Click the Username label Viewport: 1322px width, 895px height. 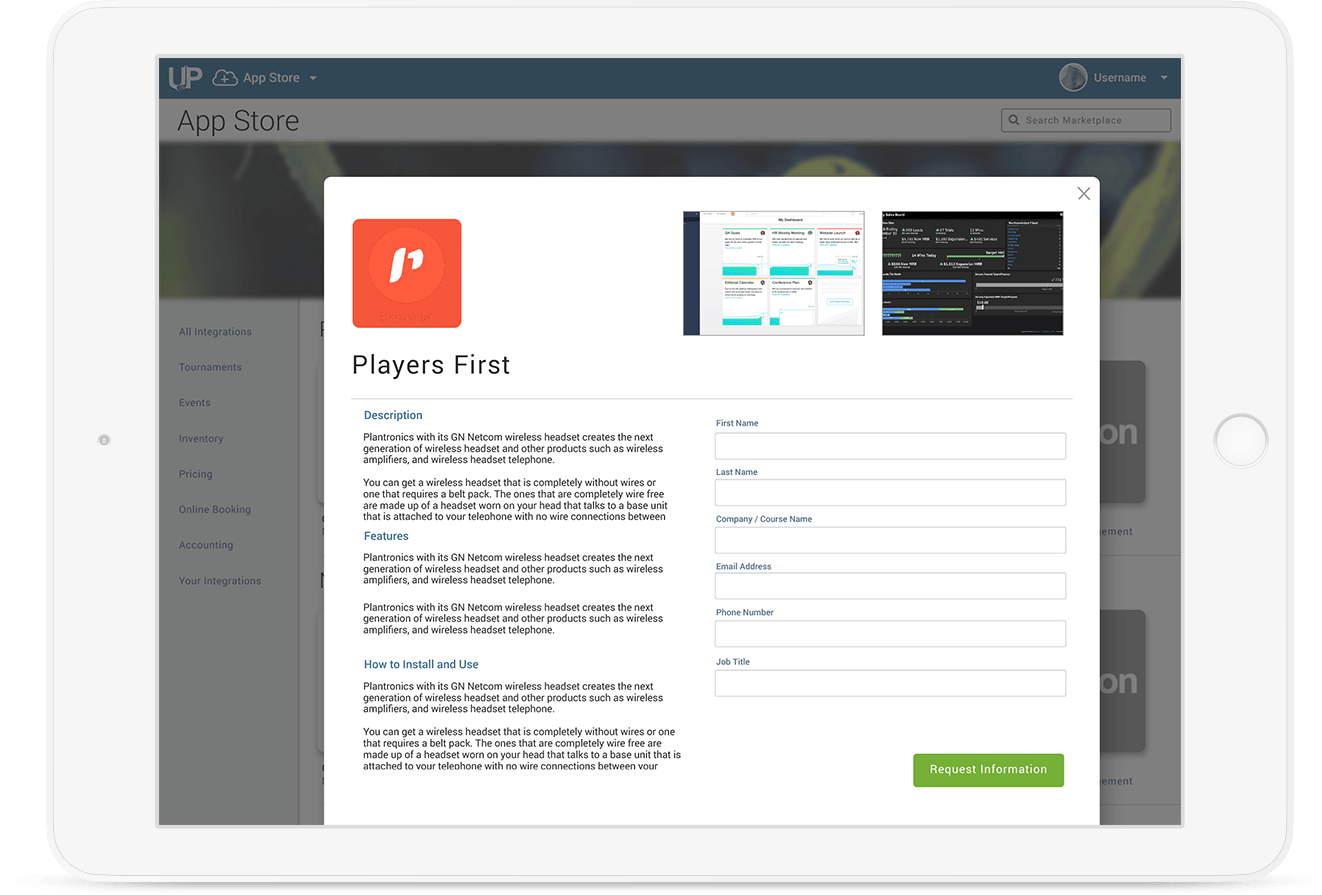pos(1120,77)
